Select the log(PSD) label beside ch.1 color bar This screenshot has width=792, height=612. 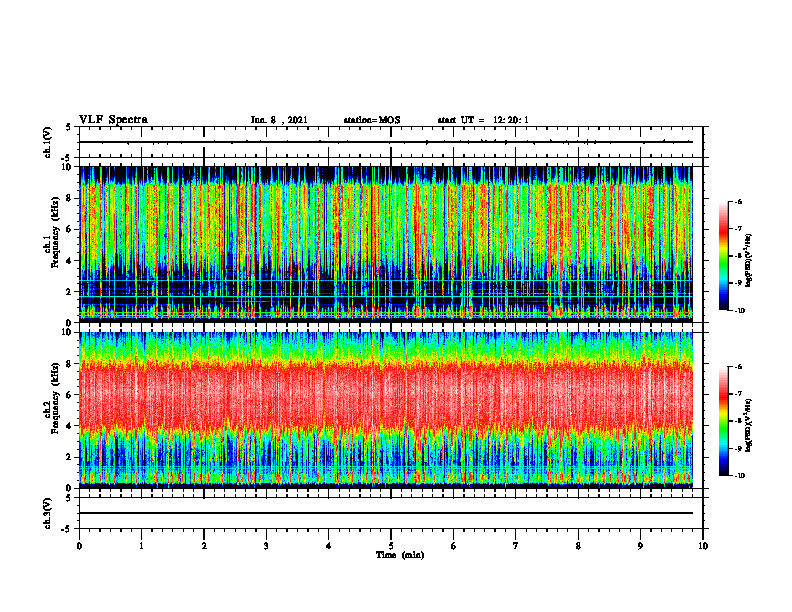[749, 261]
